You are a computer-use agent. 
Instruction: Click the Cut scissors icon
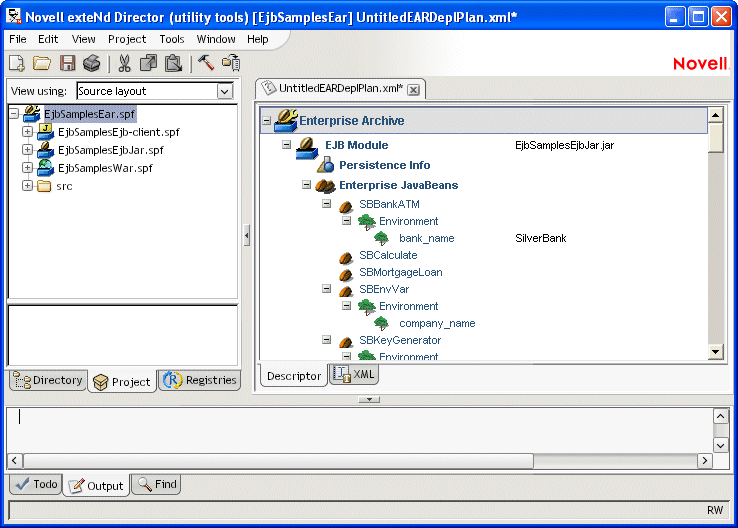124,63
